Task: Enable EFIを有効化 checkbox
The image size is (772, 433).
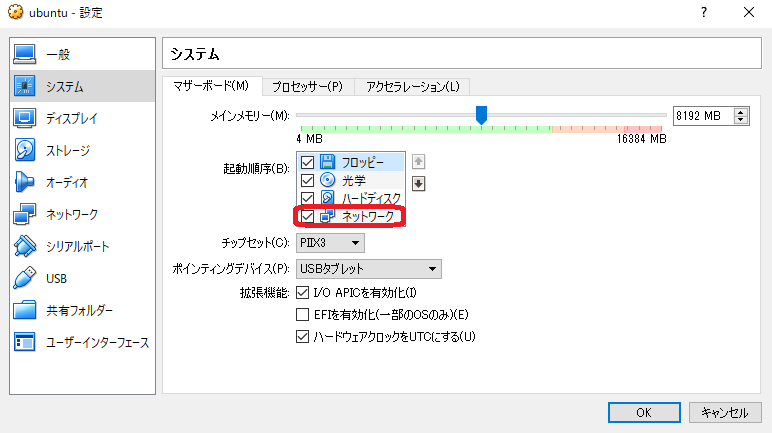Action: coord(302,314)
